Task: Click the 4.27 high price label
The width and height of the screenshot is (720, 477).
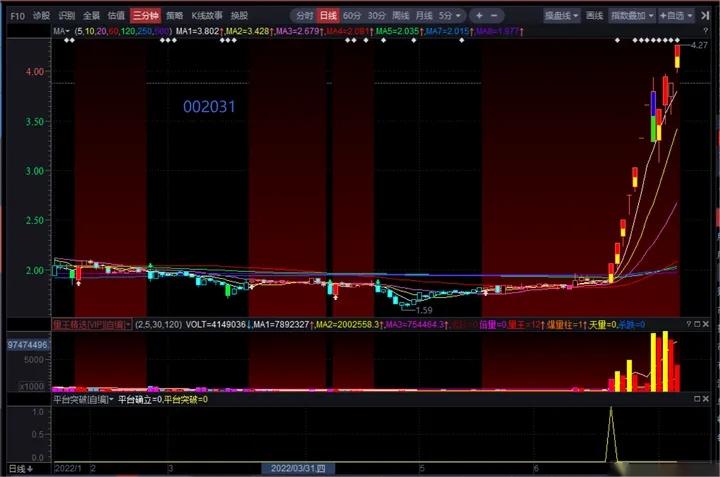Action: (699, 45)
